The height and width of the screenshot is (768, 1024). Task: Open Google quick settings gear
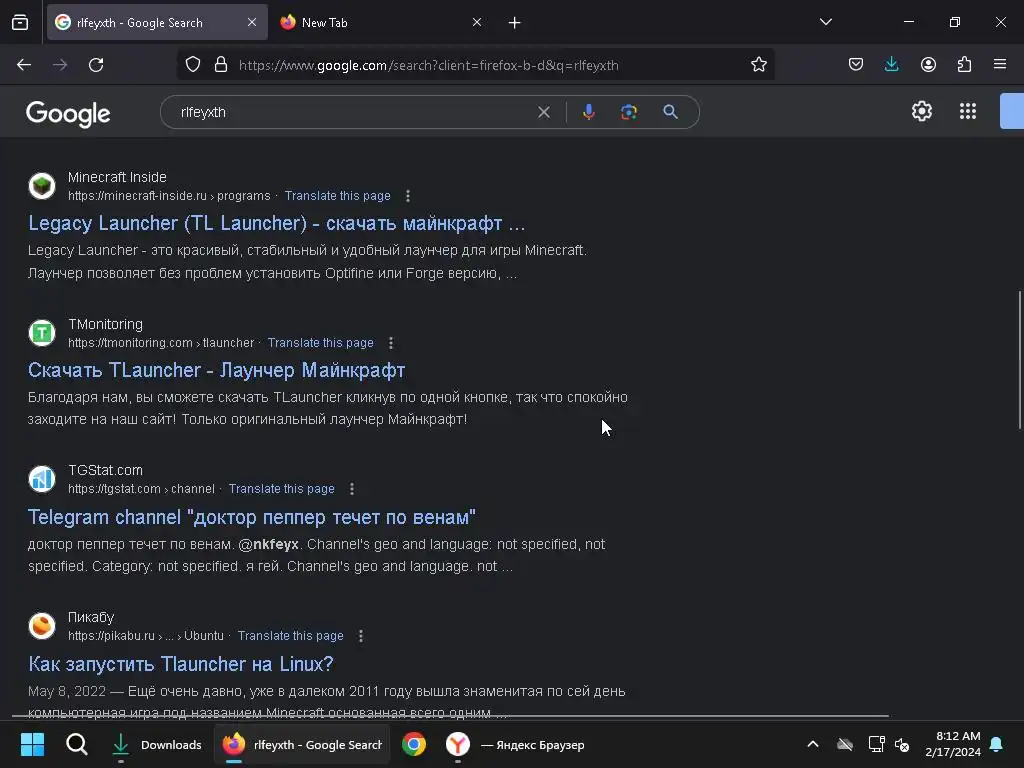coord(921,111)
